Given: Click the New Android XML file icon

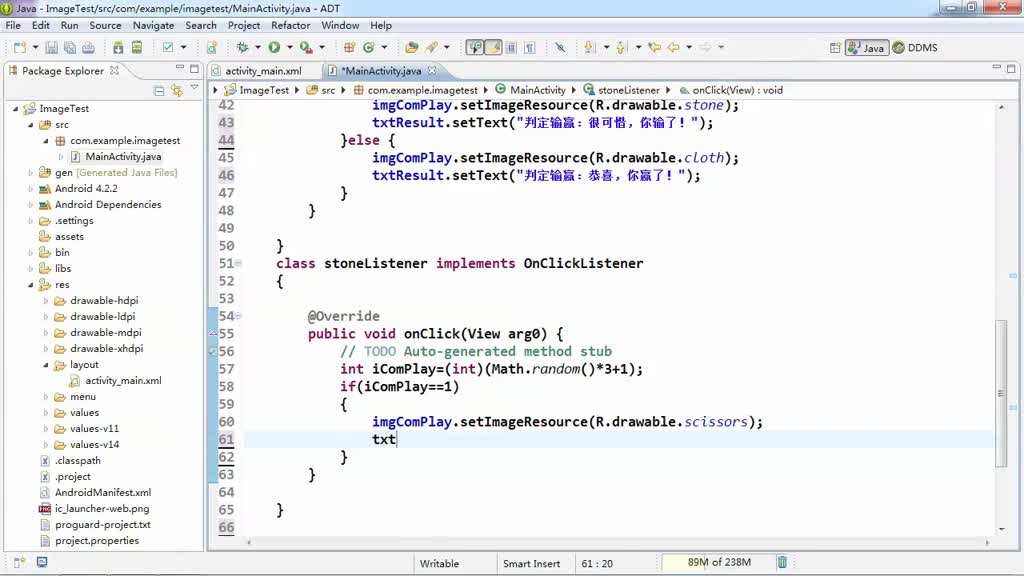Looking at the screenshot, I should click(x=212, y=48).
